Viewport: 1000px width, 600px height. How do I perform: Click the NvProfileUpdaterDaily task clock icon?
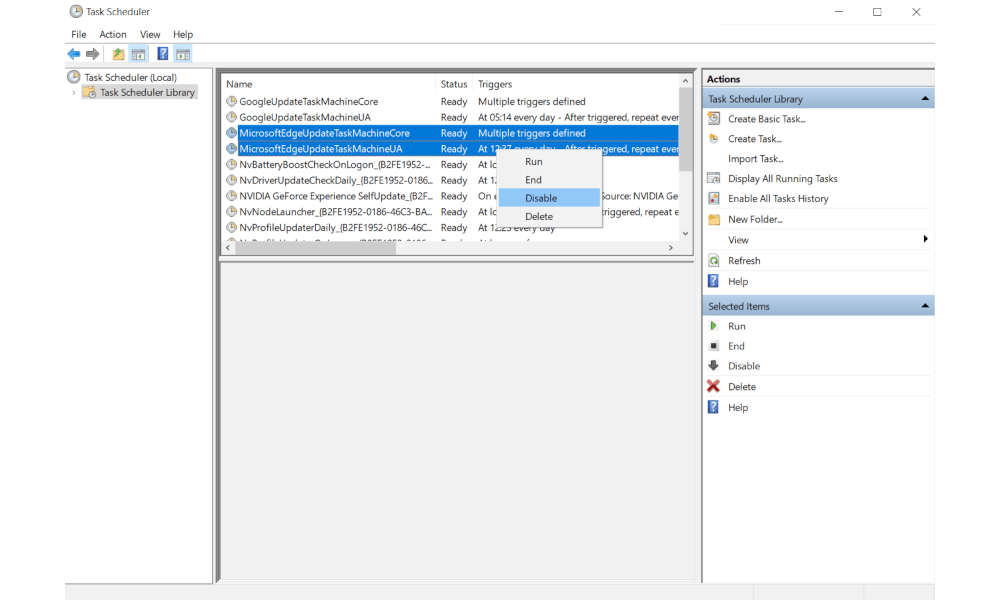232,228
